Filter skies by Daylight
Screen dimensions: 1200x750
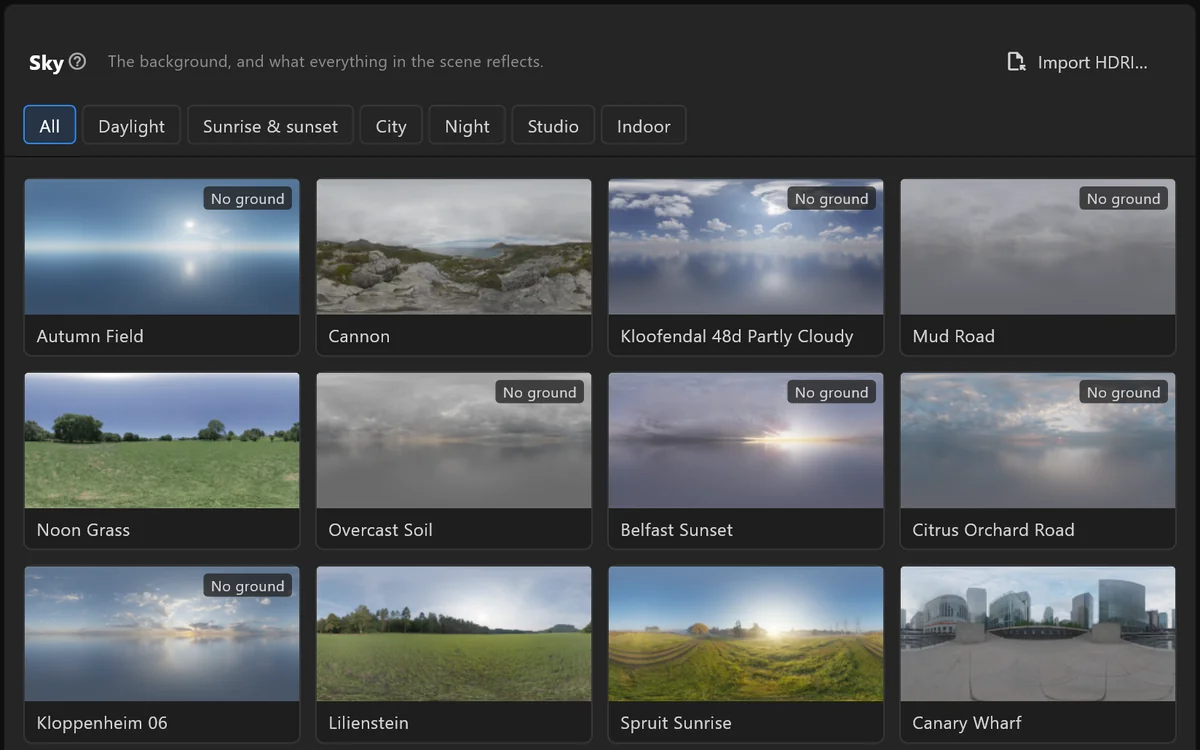coord(131,126)
